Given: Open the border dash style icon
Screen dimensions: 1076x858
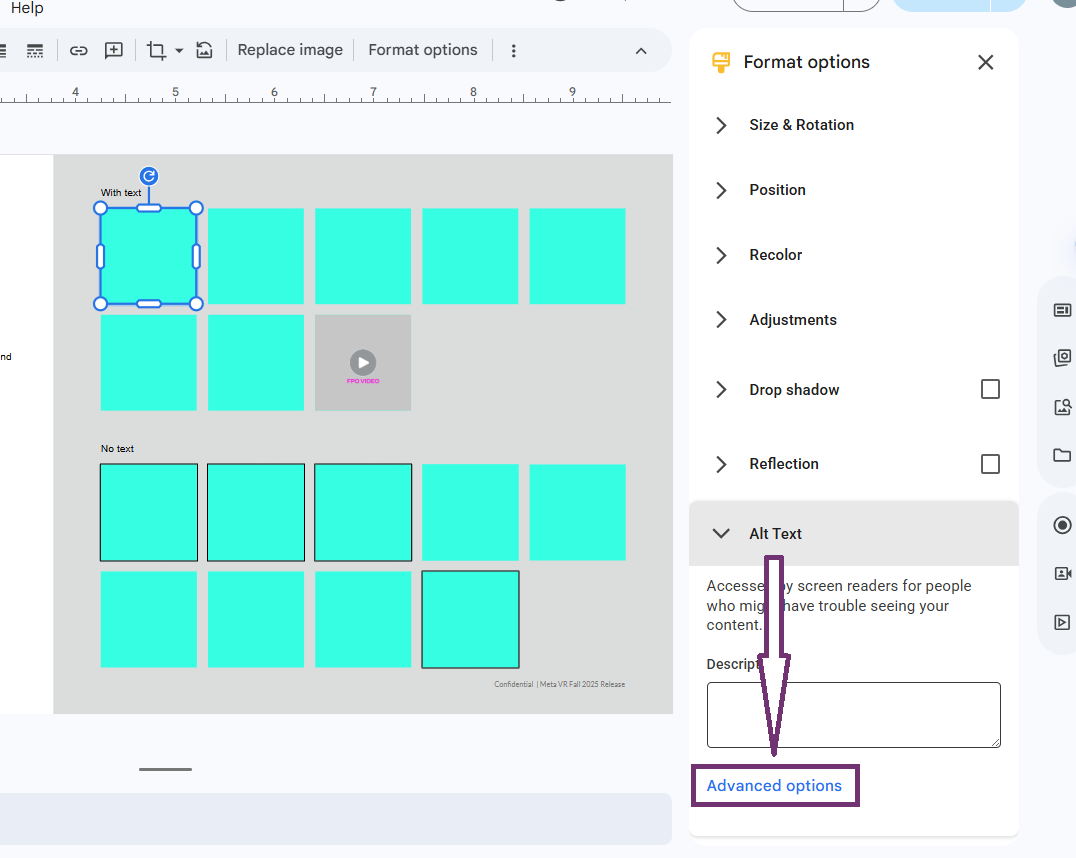Looking at the screenshot, I should [x=35, y=50].
